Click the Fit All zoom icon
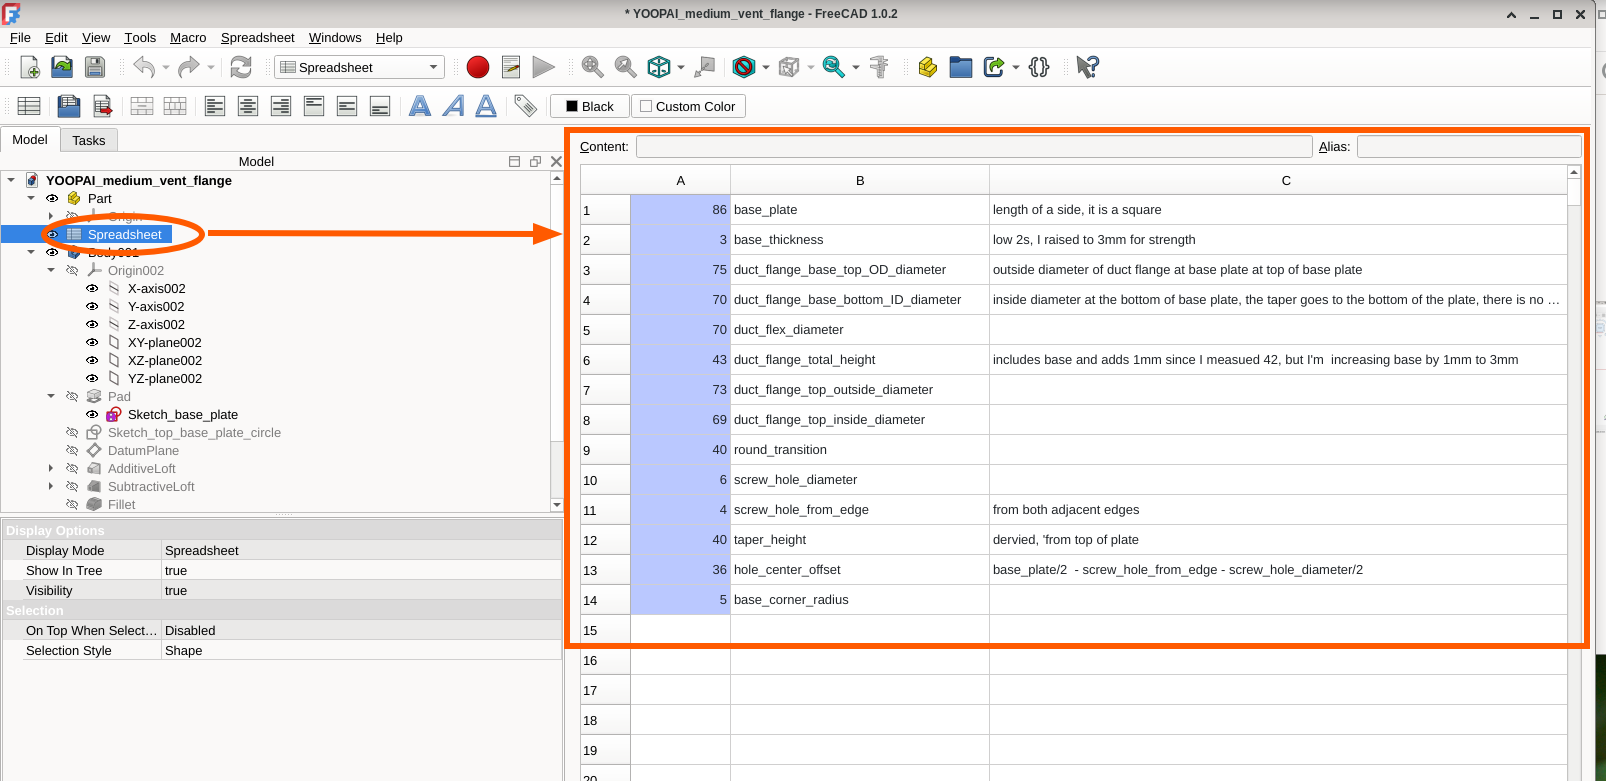Viewport: 1606px width, 781px height. click(x=592, y=67)
